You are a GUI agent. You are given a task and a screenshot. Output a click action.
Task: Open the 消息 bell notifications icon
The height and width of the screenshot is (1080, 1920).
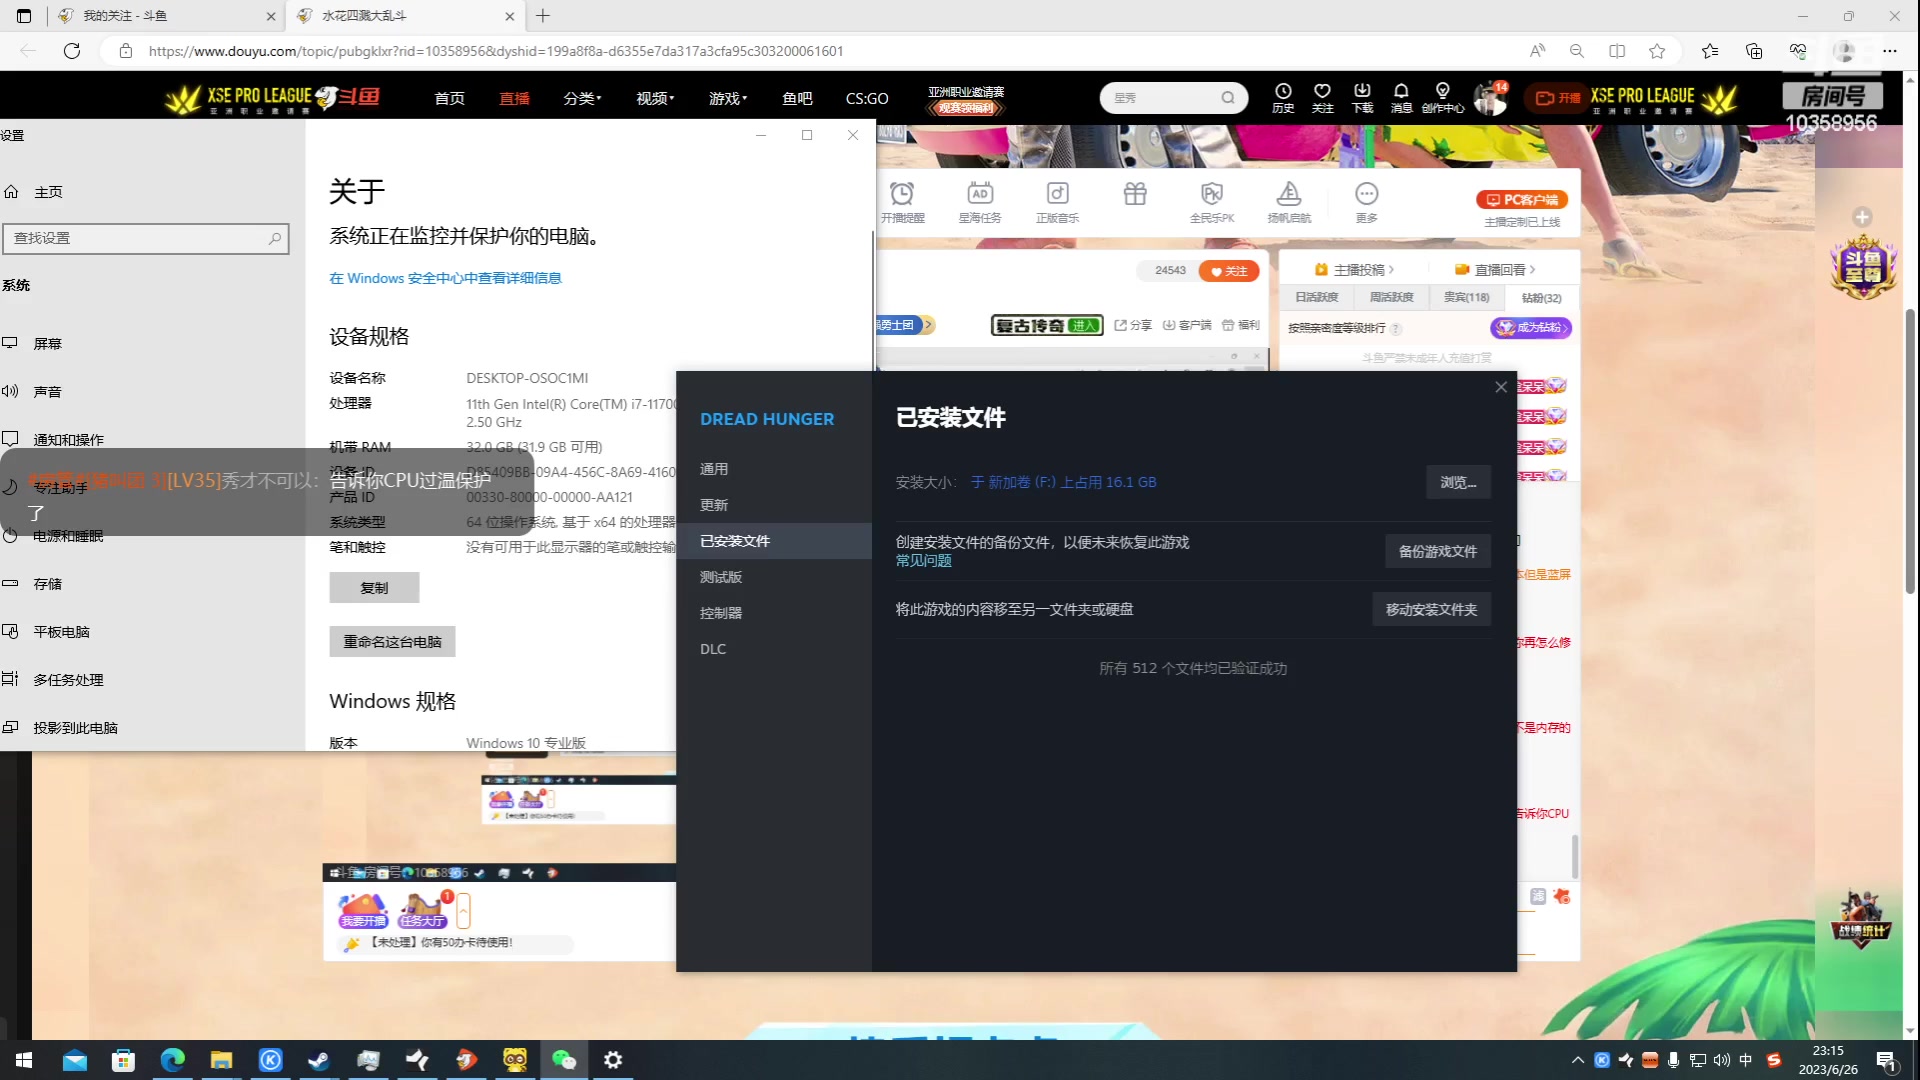[x=1401, y=97]
